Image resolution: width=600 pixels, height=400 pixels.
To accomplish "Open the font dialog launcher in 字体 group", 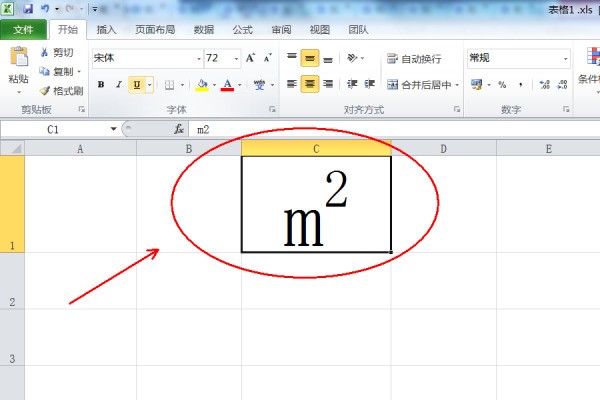I will coord(272,109).
